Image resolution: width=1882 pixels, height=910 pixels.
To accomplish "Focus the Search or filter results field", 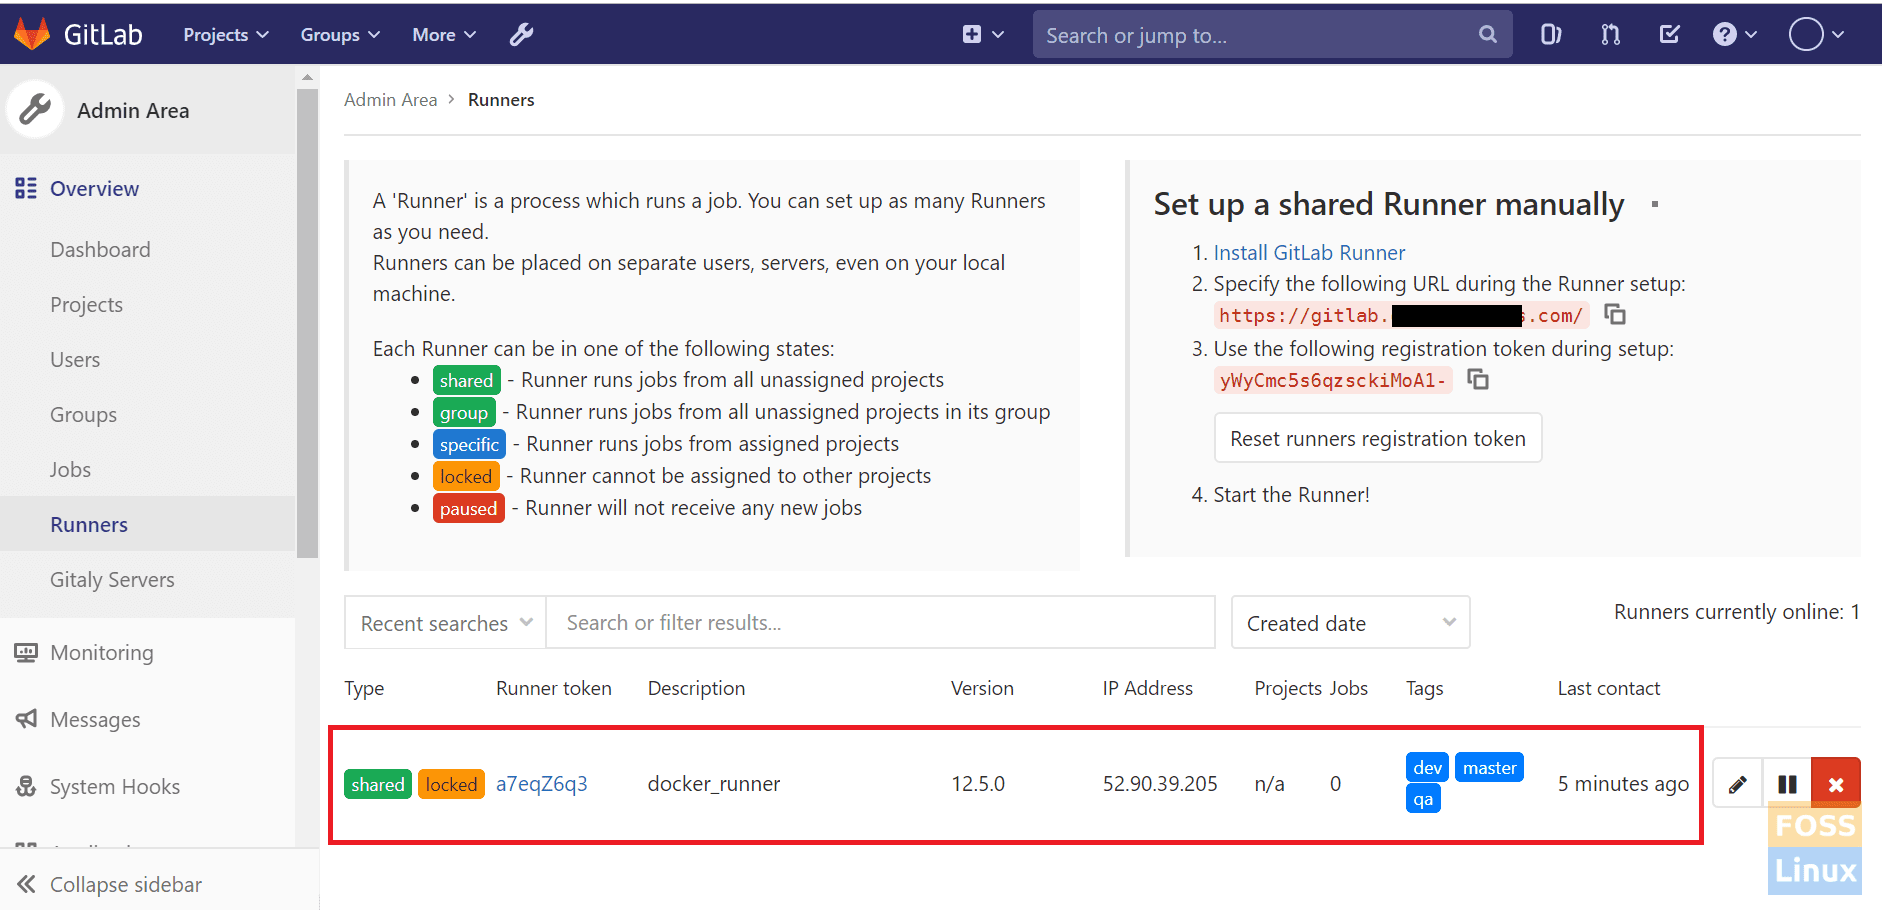I will (x=880, y=623).
